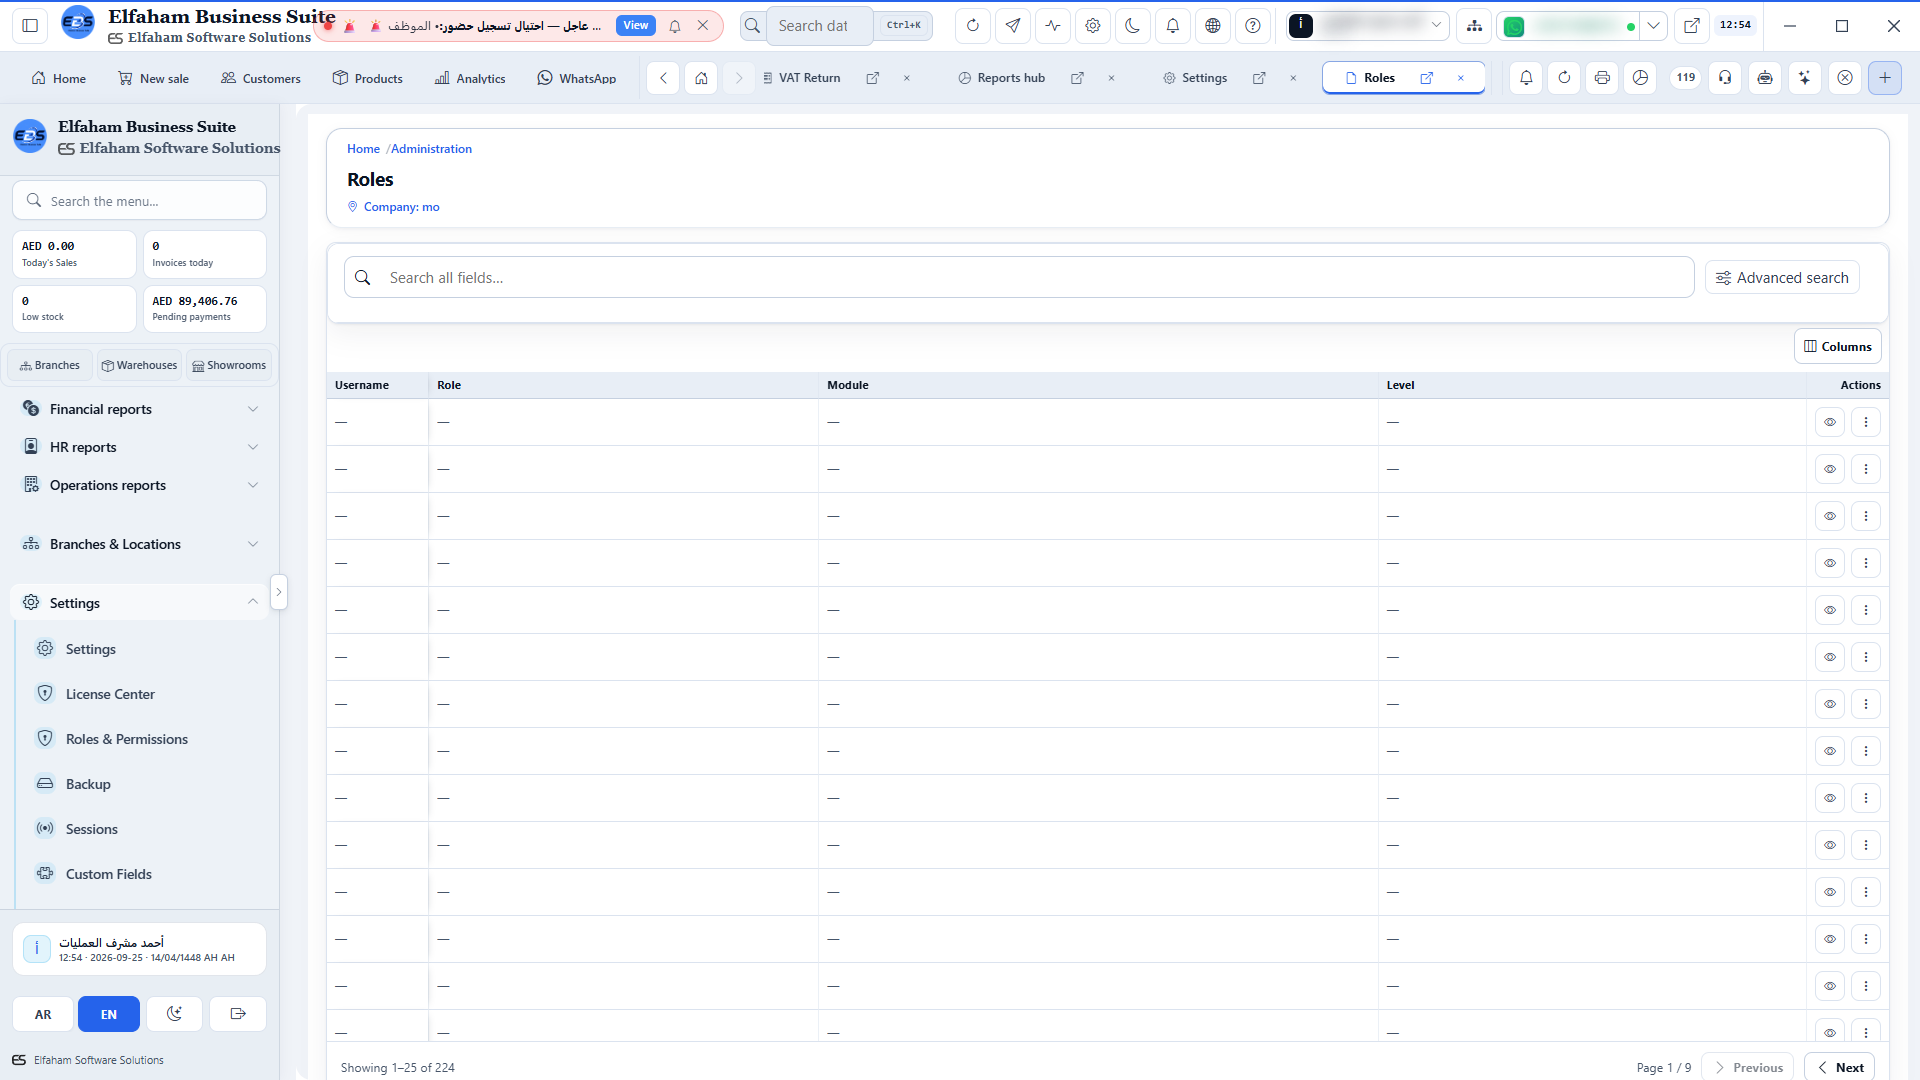Click the Advanced search button
The image size is (1920, 1080).
(1782, 278)
